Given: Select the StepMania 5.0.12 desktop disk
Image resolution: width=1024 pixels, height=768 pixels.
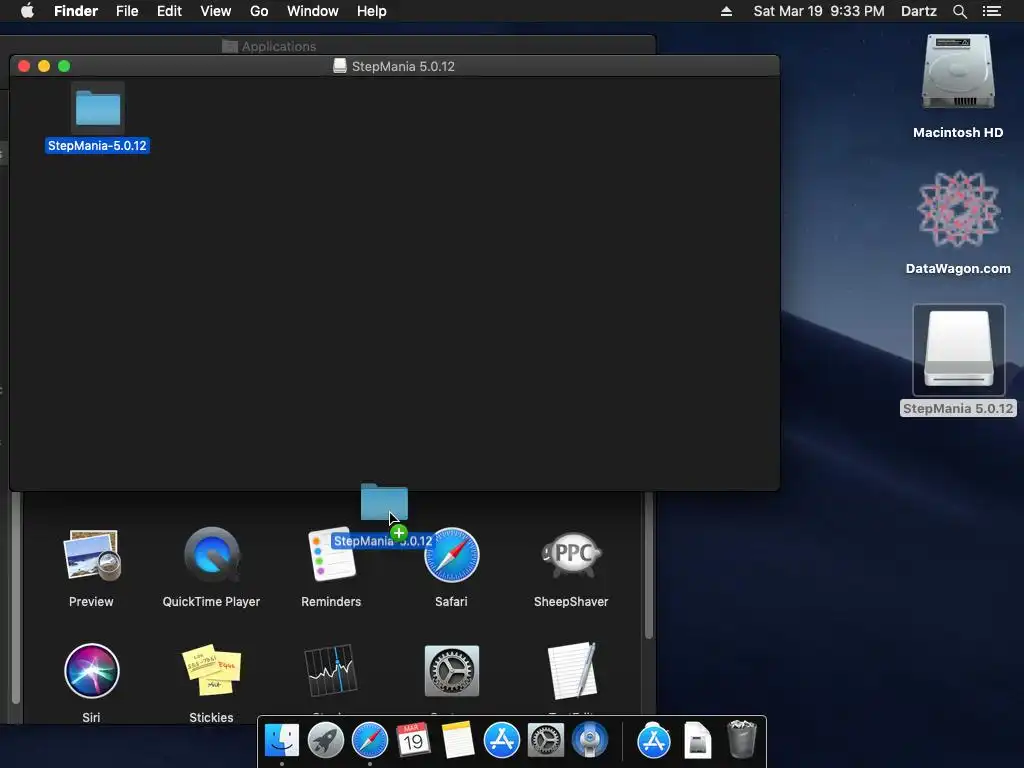Looking at the screenshot, I should (958, 350).
